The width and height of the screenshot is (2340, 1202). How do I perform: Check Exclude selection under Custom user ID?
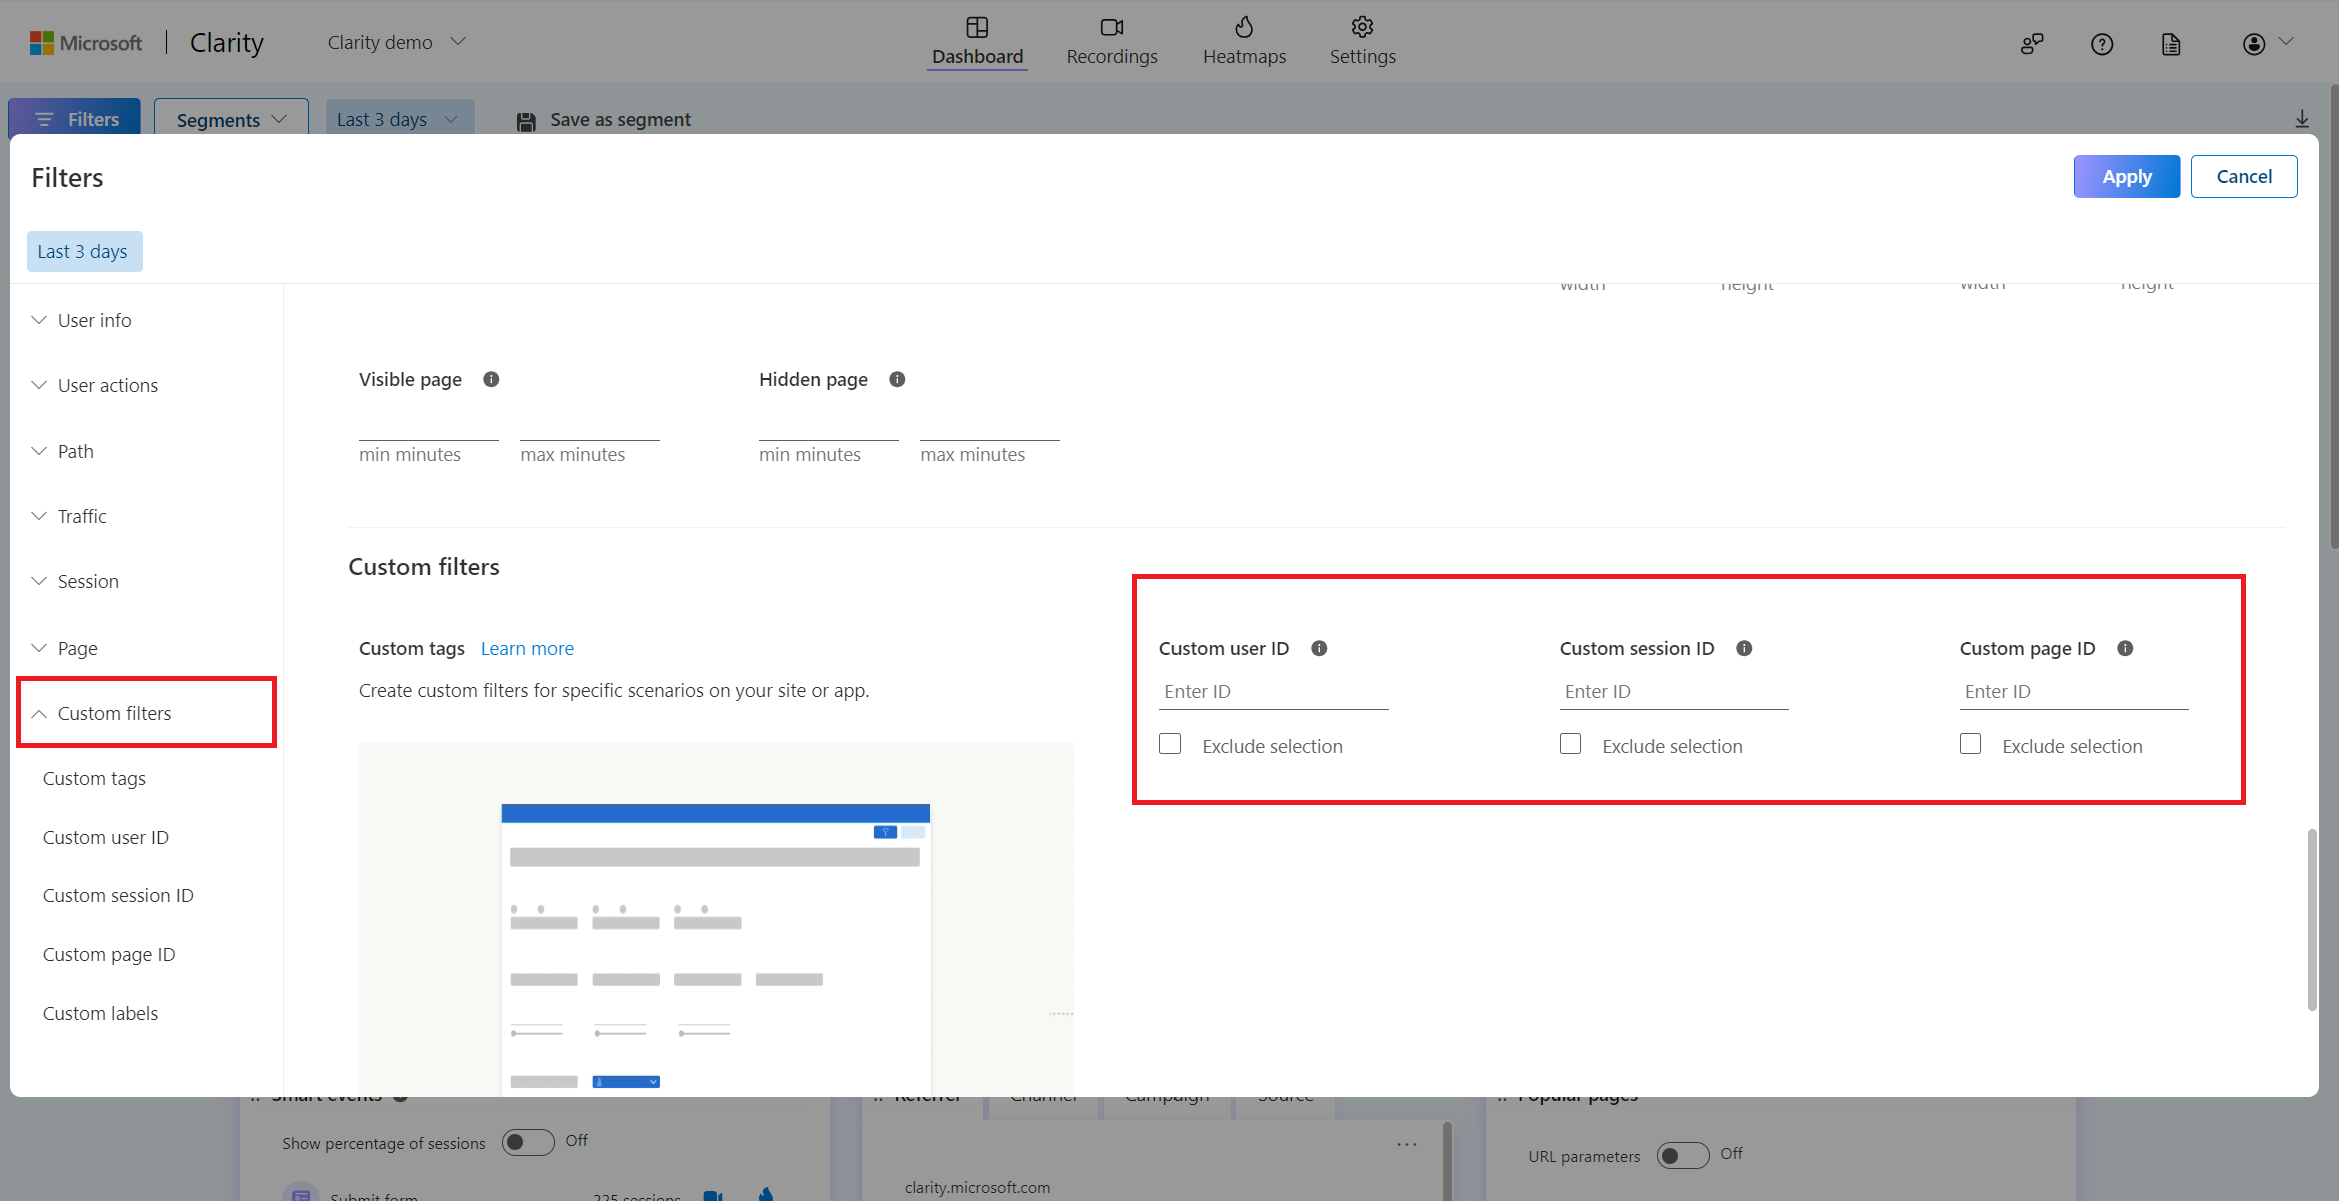point(1170,744)
